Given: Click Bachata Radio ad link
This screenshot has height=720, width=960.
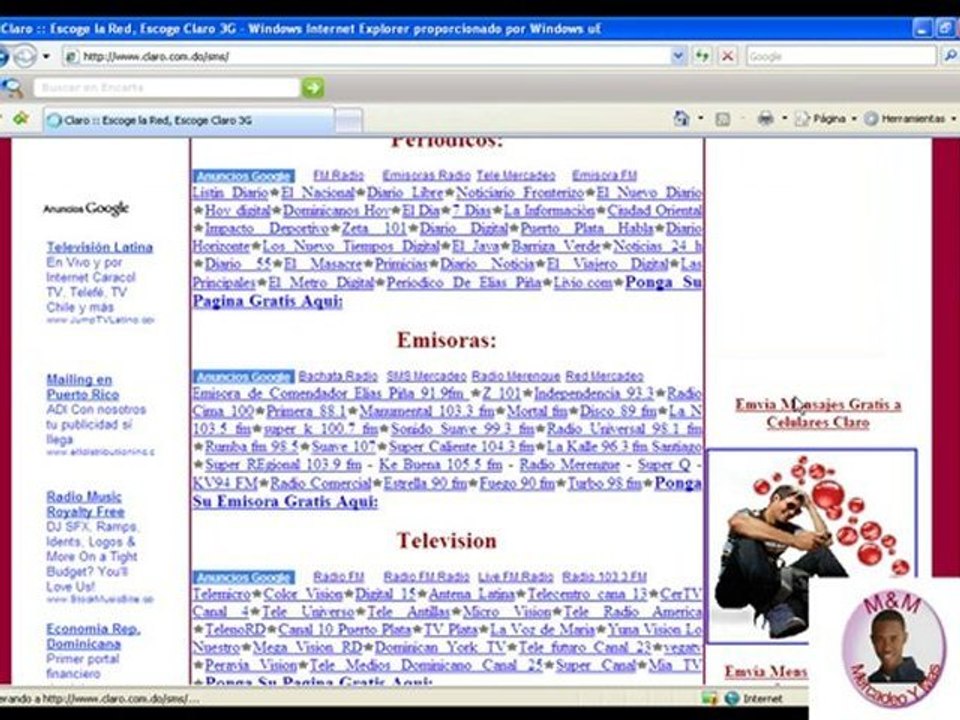Looking at the screenshot, I should 338,376.
